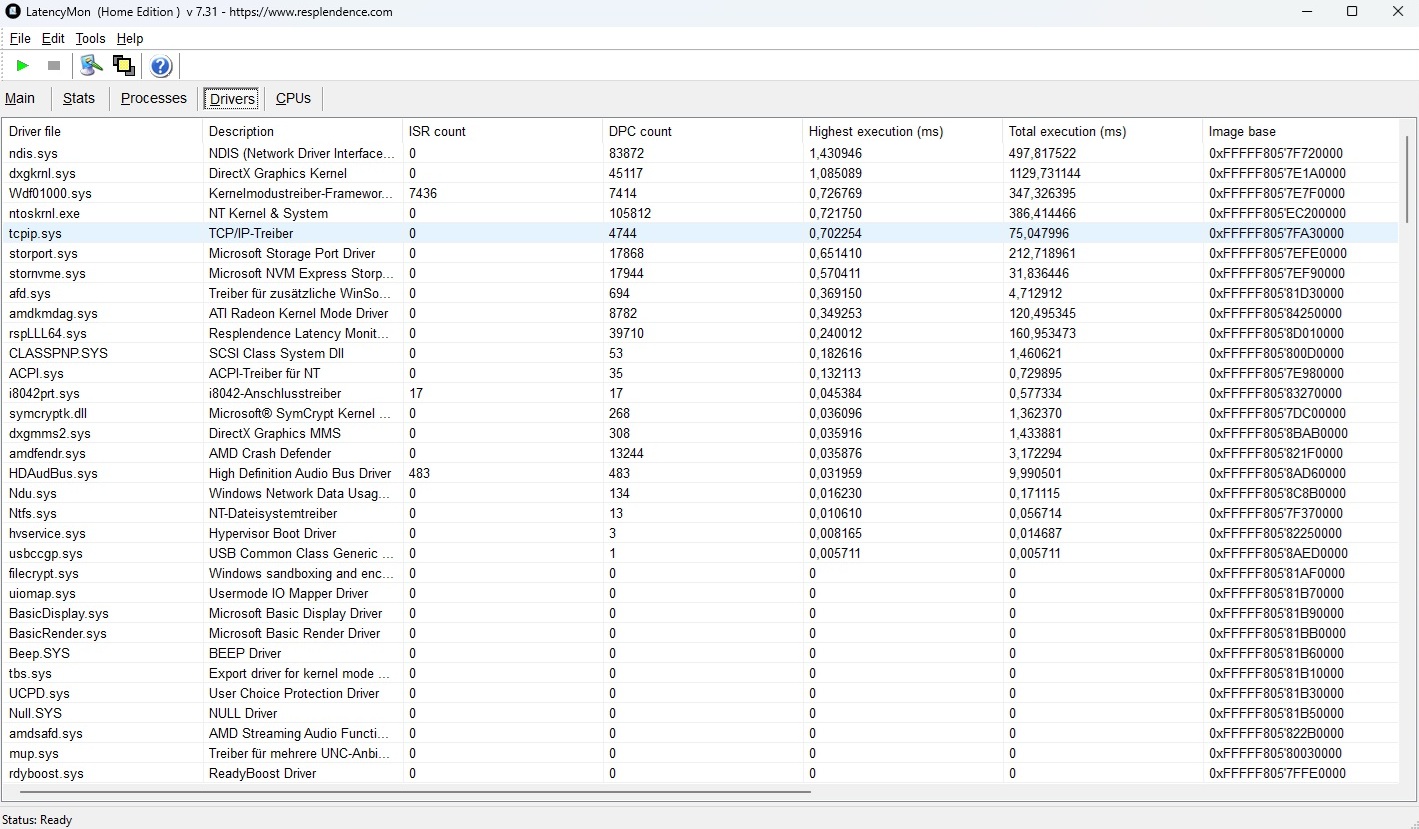Open the Tools menu
1419x829 pixels.
pyautogui.click(x=90, y=38)
